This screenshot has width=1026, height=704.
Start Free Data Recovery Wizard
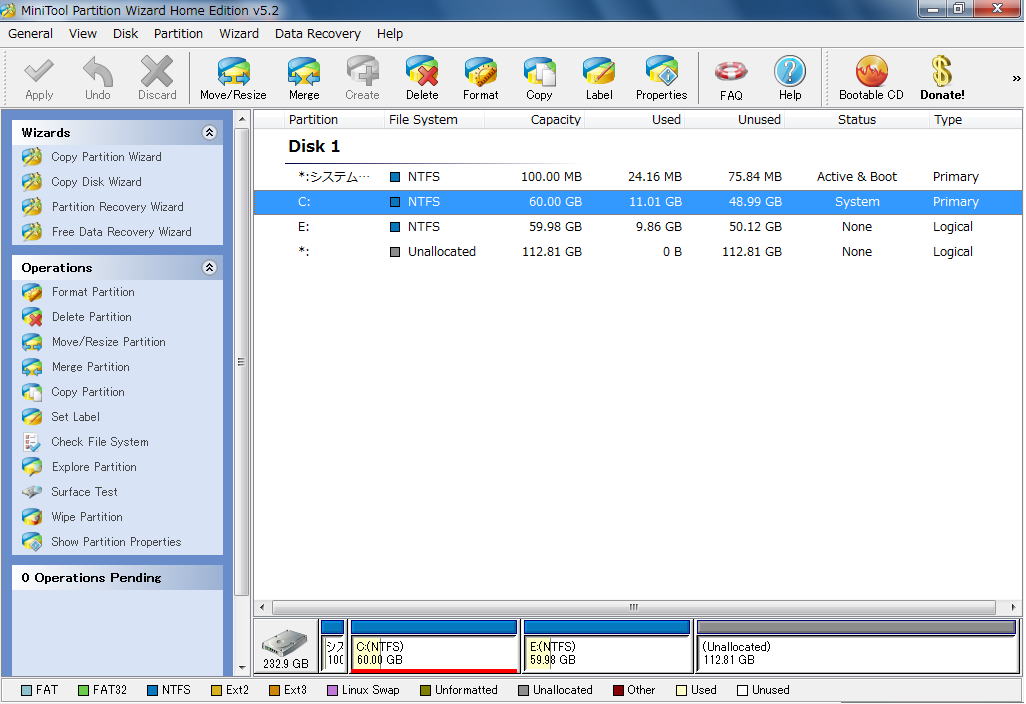[121, 232]
